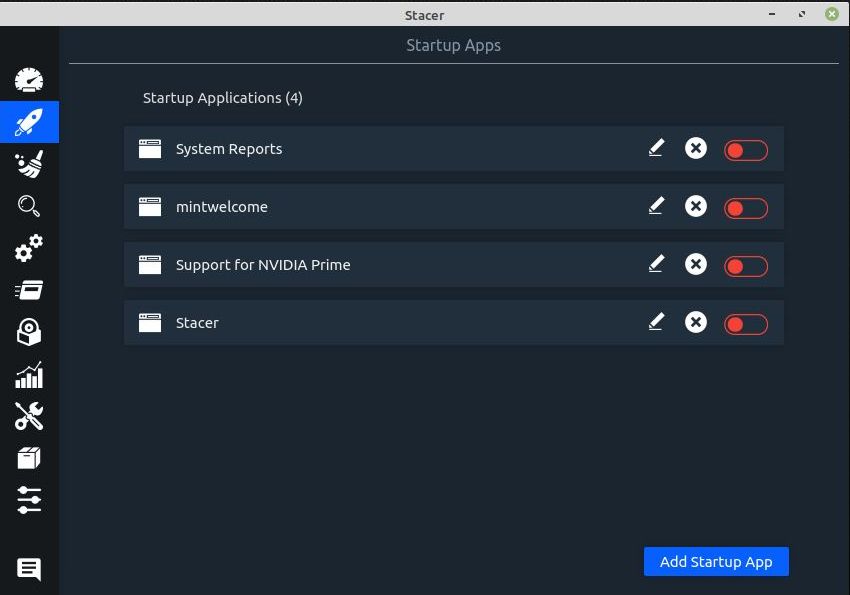The height and width of the screenshot is (595, 850).
Task: Delete the mintwelcome startup entry
Action: (x=696, y=206)
